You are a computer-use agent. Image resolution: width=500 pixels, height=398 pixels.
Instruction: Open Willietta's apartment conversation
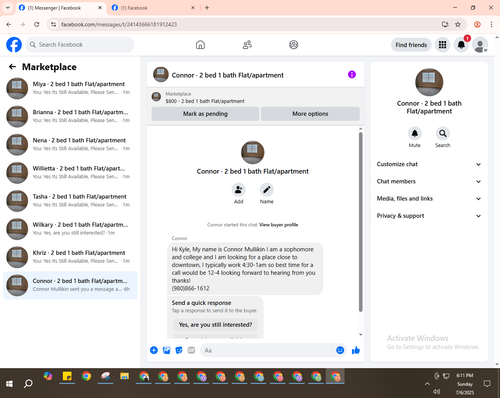click(70, 172)
